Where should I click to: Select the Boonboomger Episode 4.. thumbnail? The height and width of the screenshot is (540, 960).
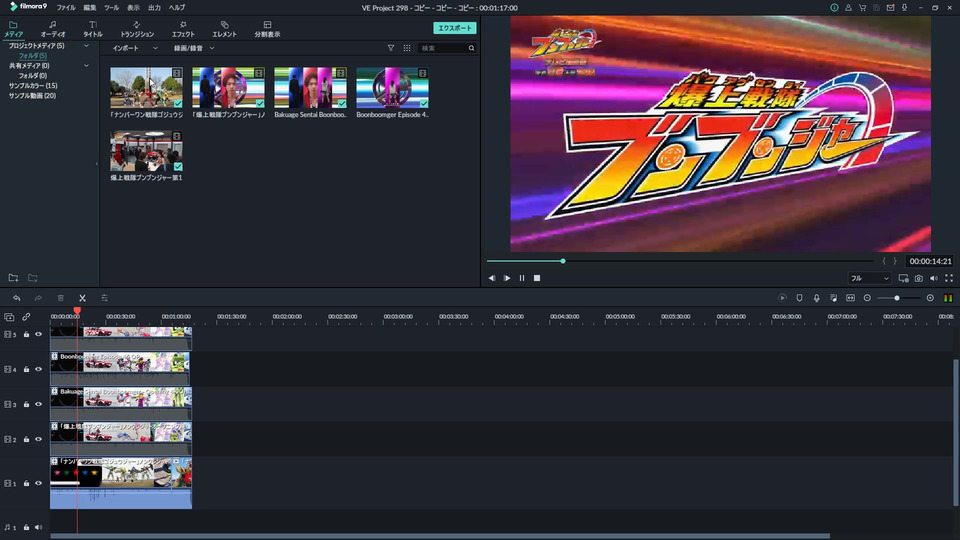tap(392, 88)
